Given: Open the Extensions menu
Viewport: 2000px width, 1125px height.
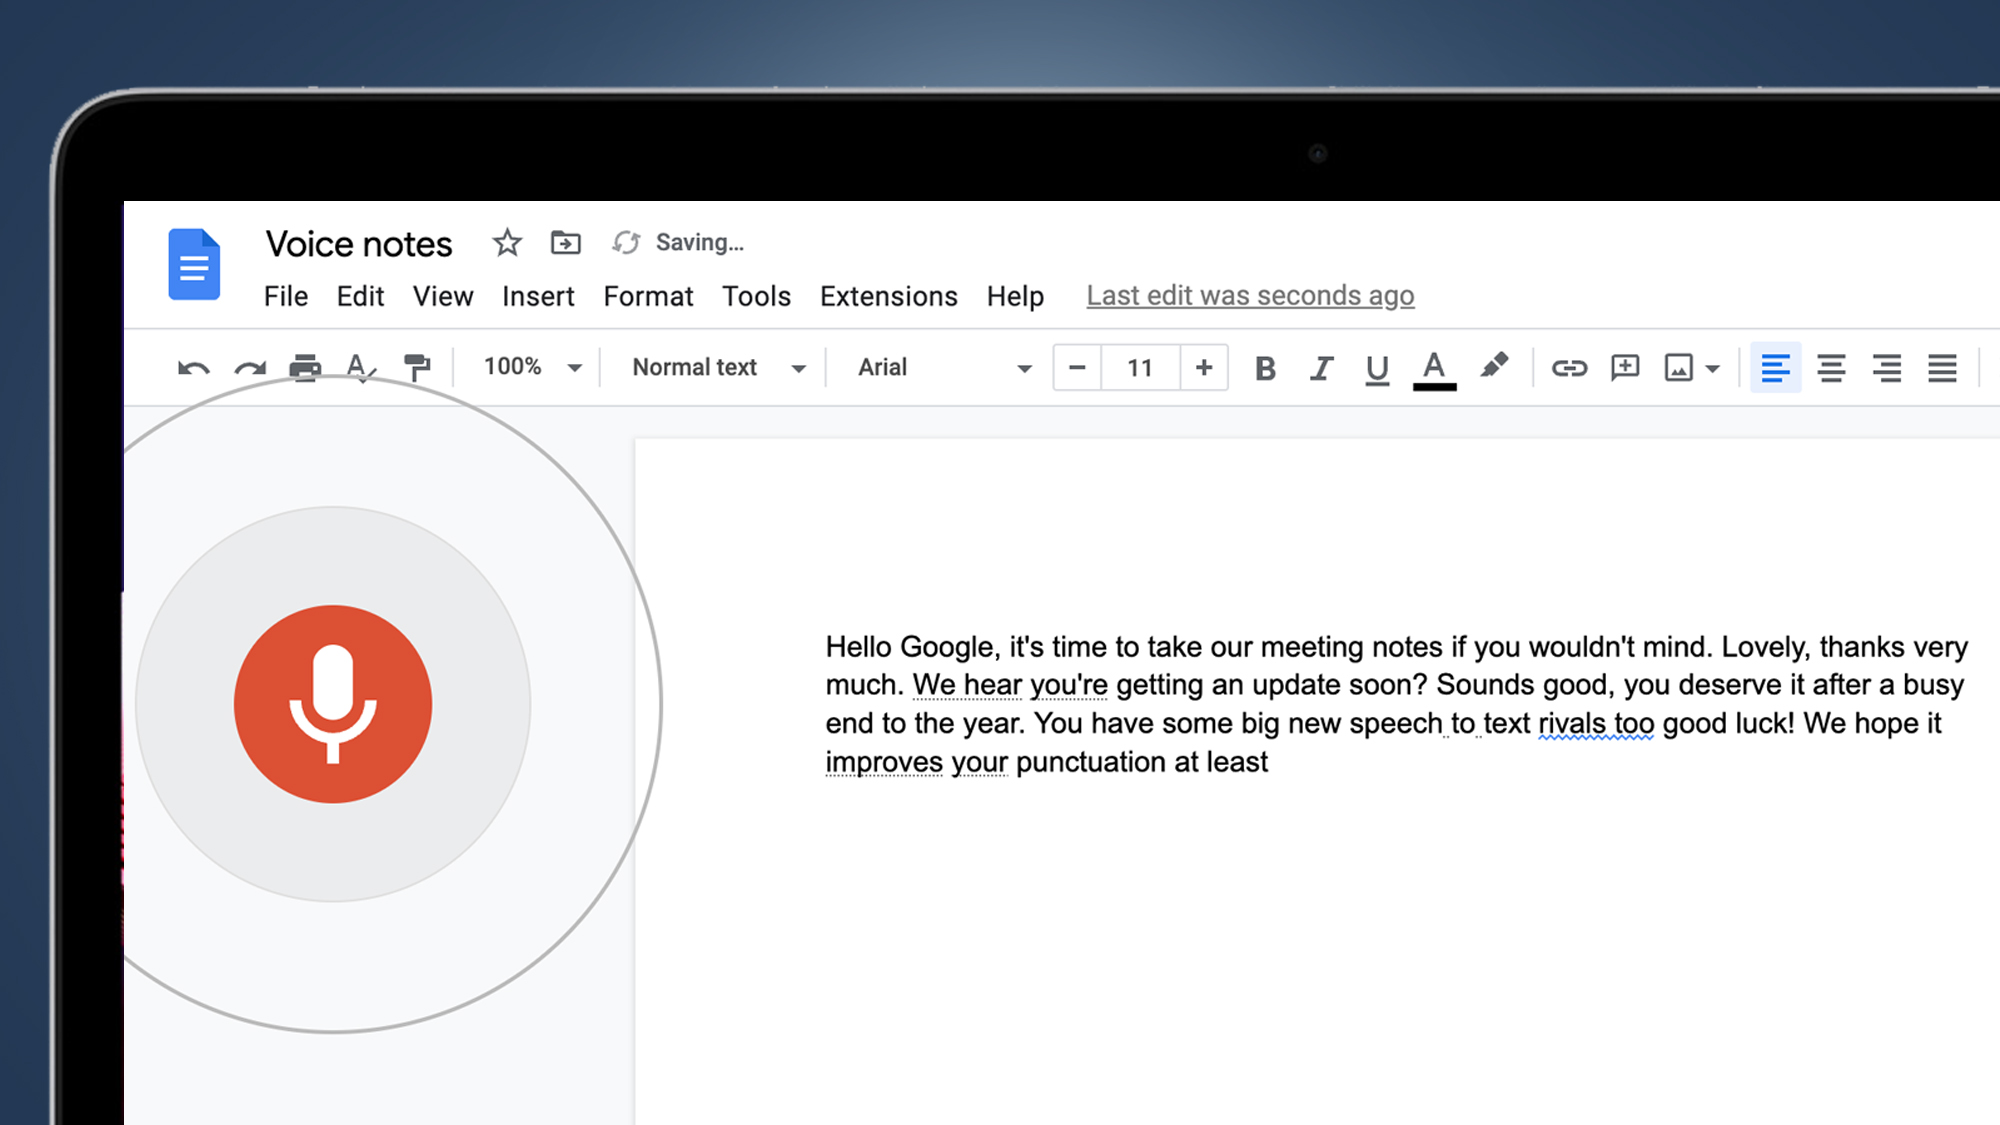Looking at the screenshot, I should point(888,297).
